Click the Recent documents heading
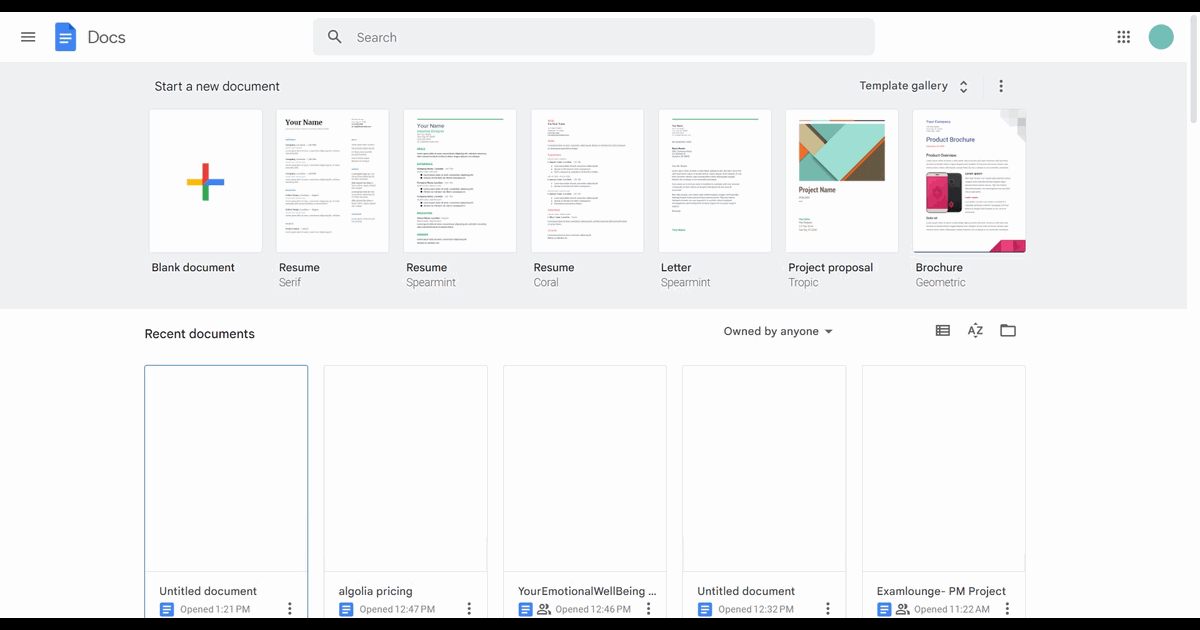This screenshot has width=1200, height=630. pyautogui.click(x=200, y=334)
